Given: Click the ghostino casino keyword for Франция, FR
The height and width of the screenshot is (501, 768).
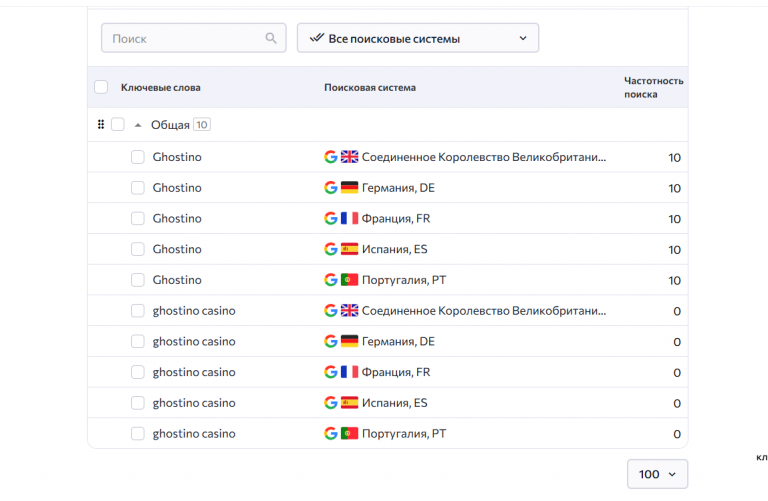Looking at the screenshot, I should [x=194, y=372].
